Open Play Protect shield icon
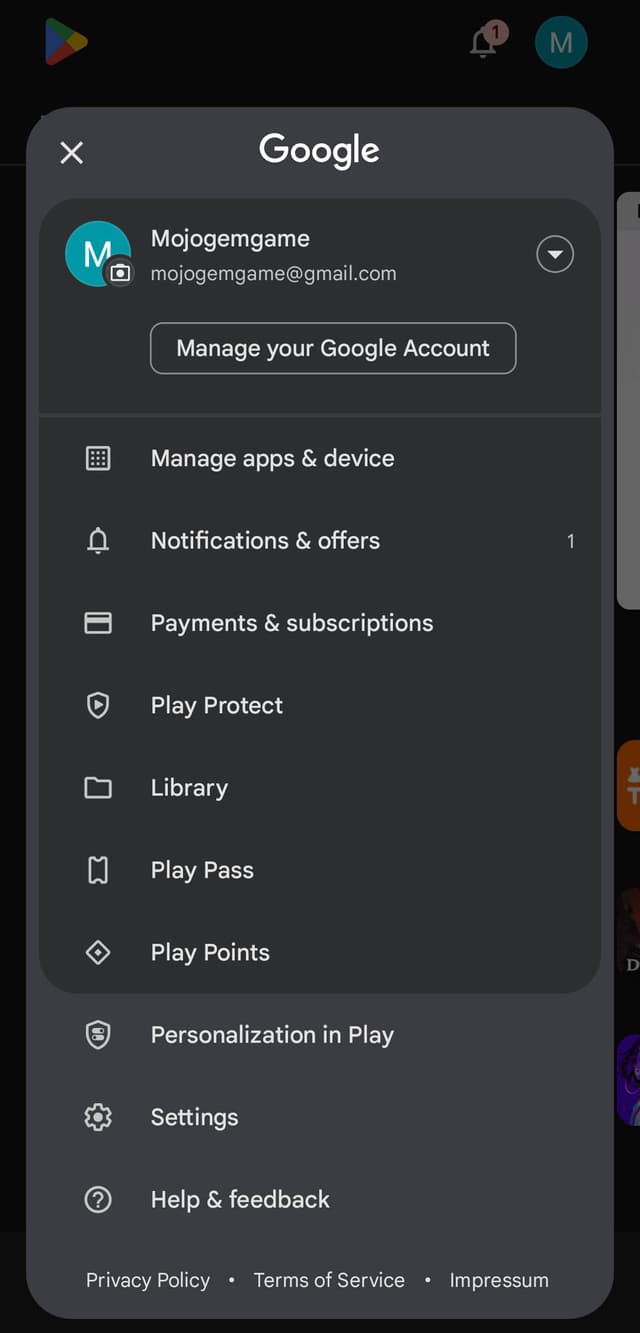The width and height of the screenshot is (640, 1333). point(98,705)
